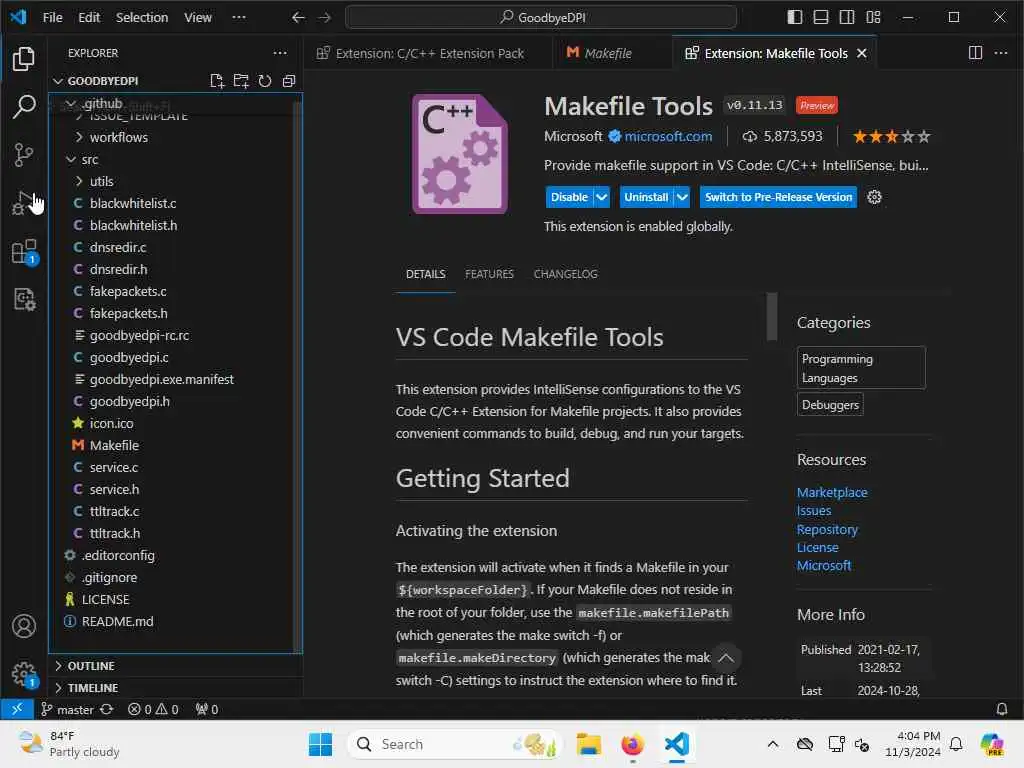Click the Disable button
This screenshot has width=1024, height=768.
tap(569, 197)
